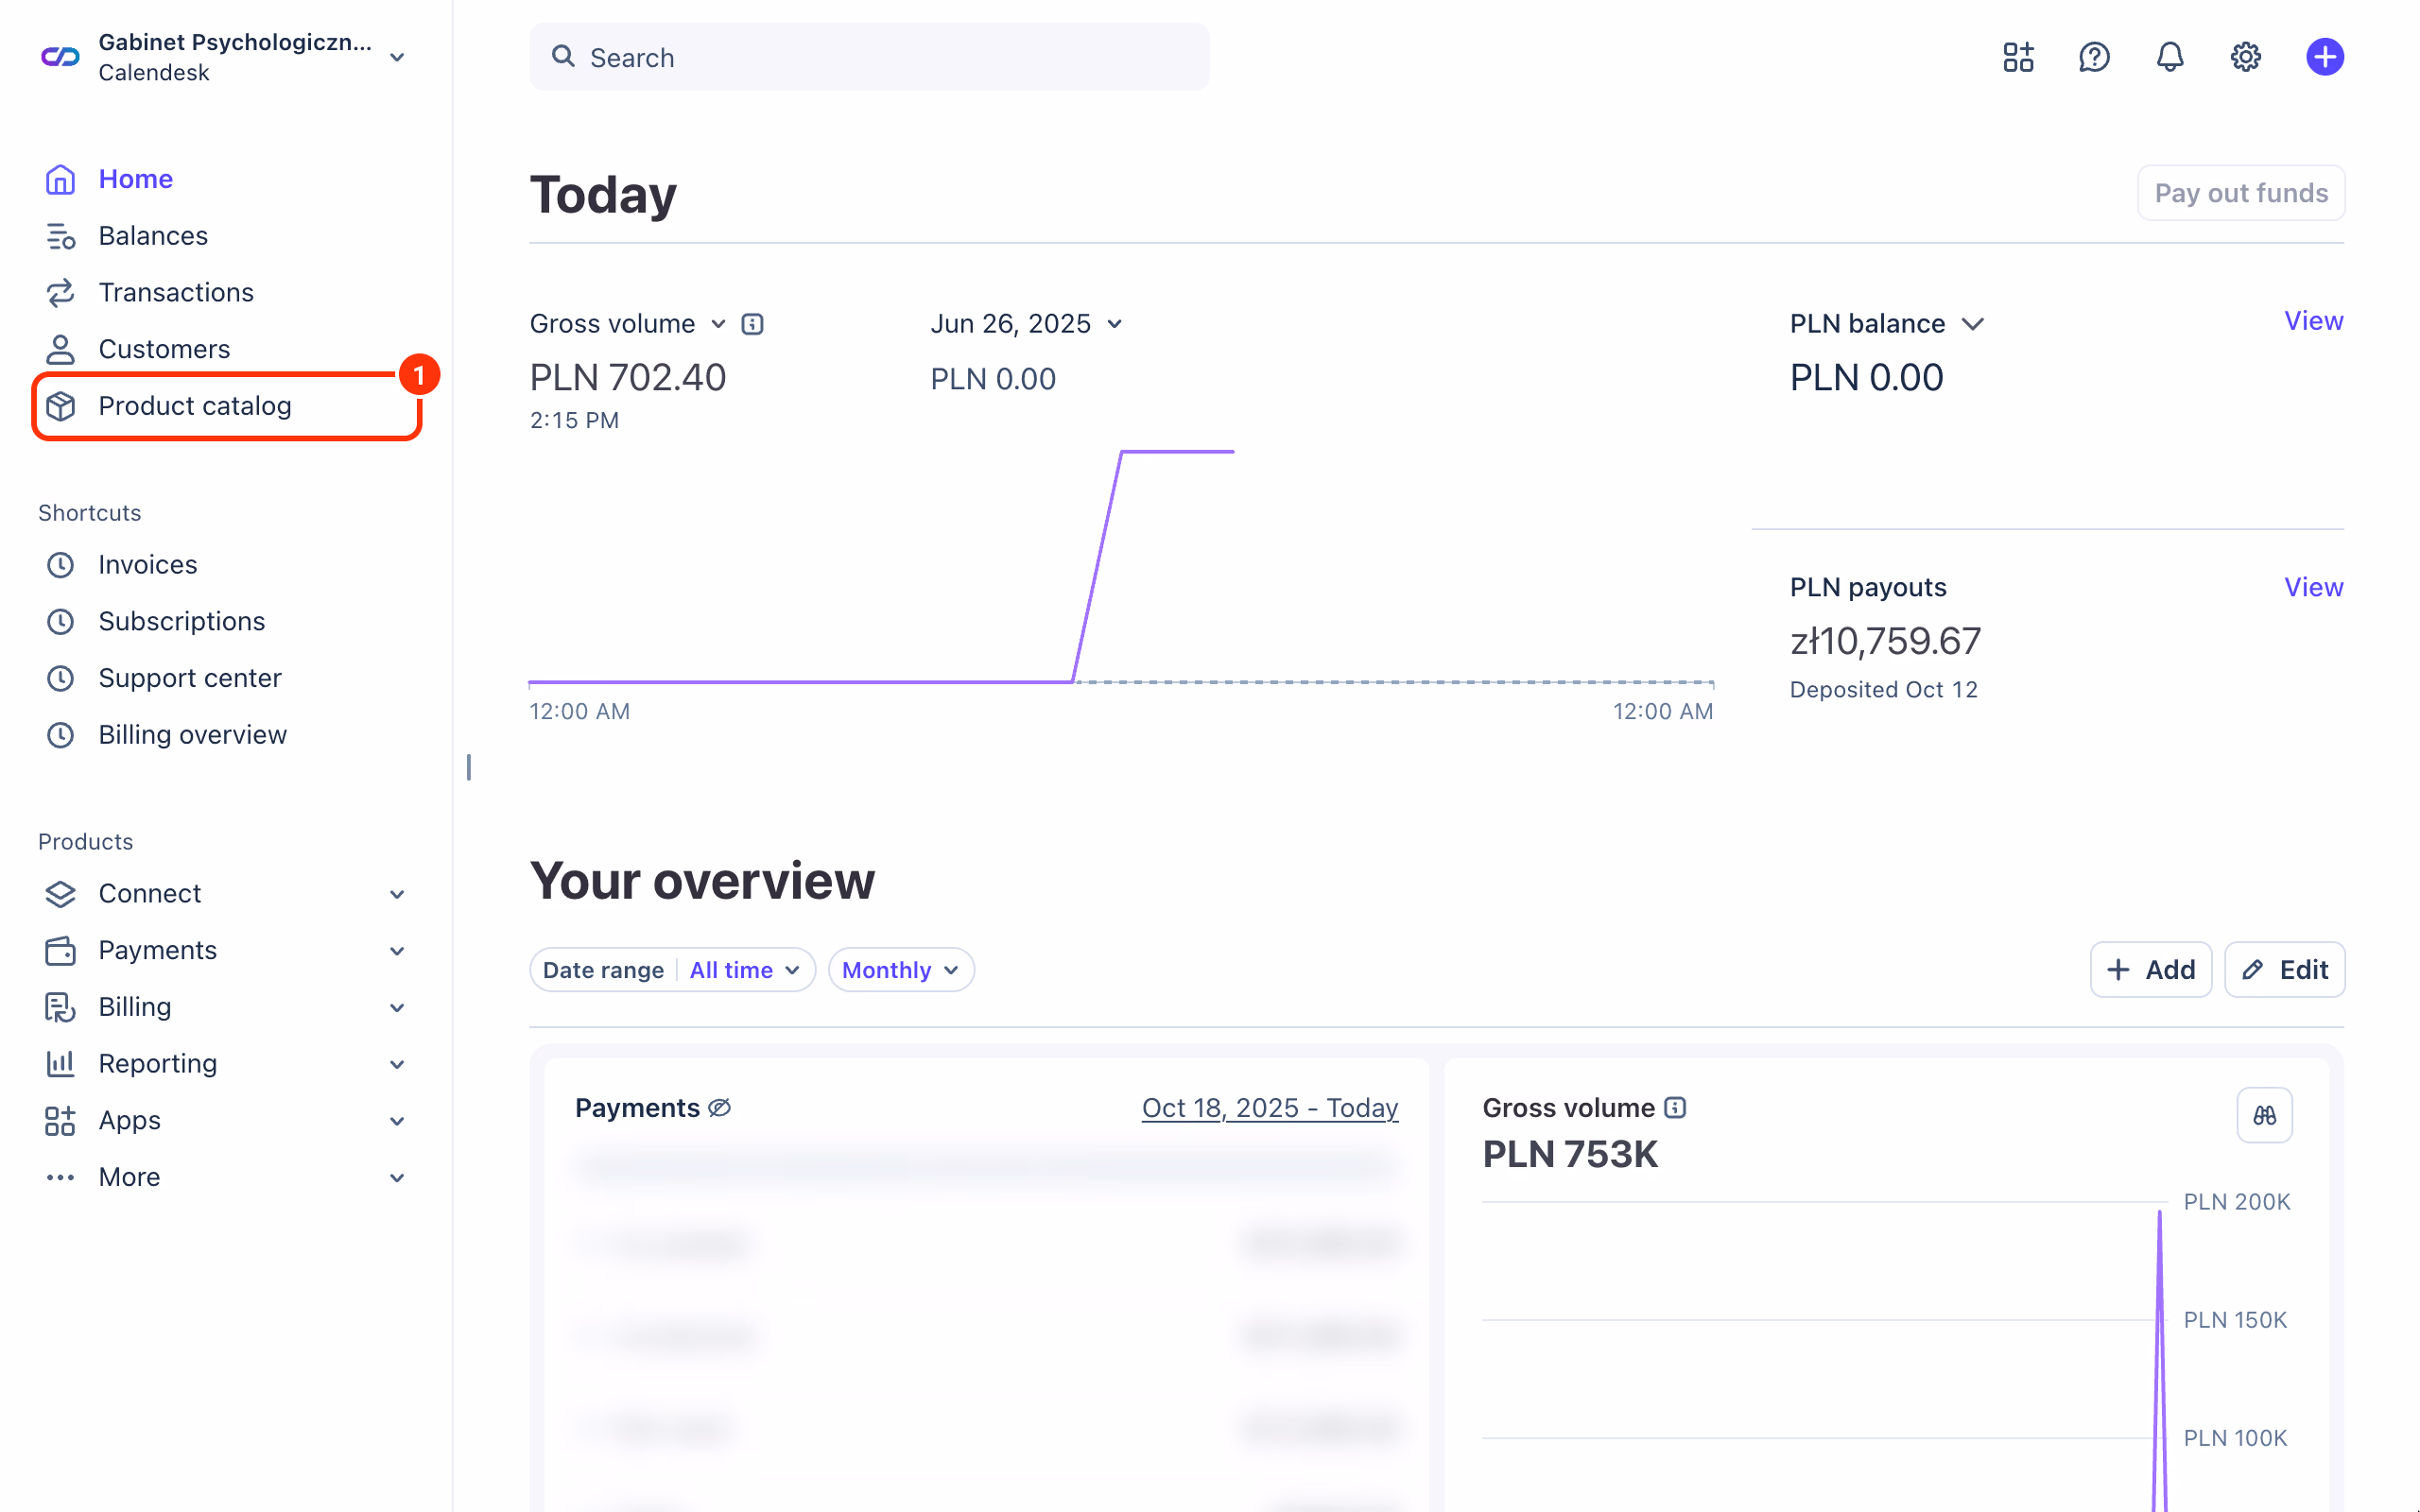Viewport: 2420px width, 1512px height.
Task: Go to Home in the sidebar
Action: pos(135,179)
